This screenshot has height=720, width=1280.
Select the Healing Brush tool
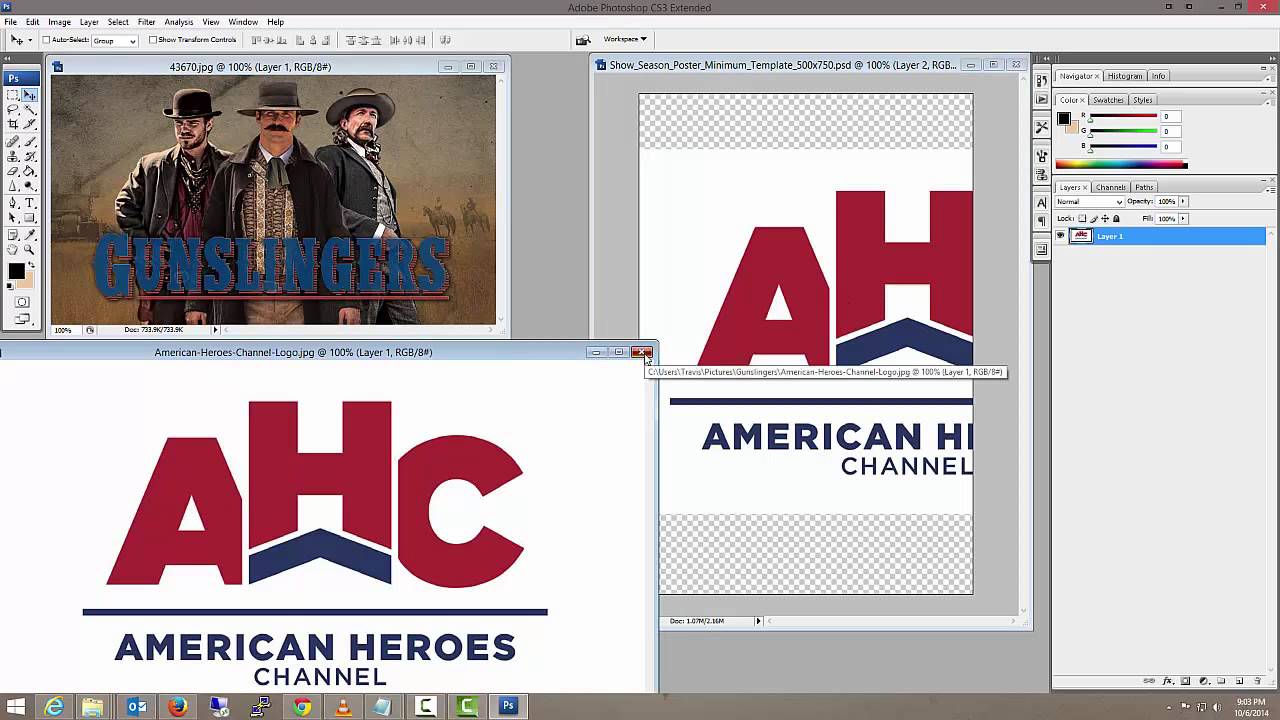click(13, 141)
